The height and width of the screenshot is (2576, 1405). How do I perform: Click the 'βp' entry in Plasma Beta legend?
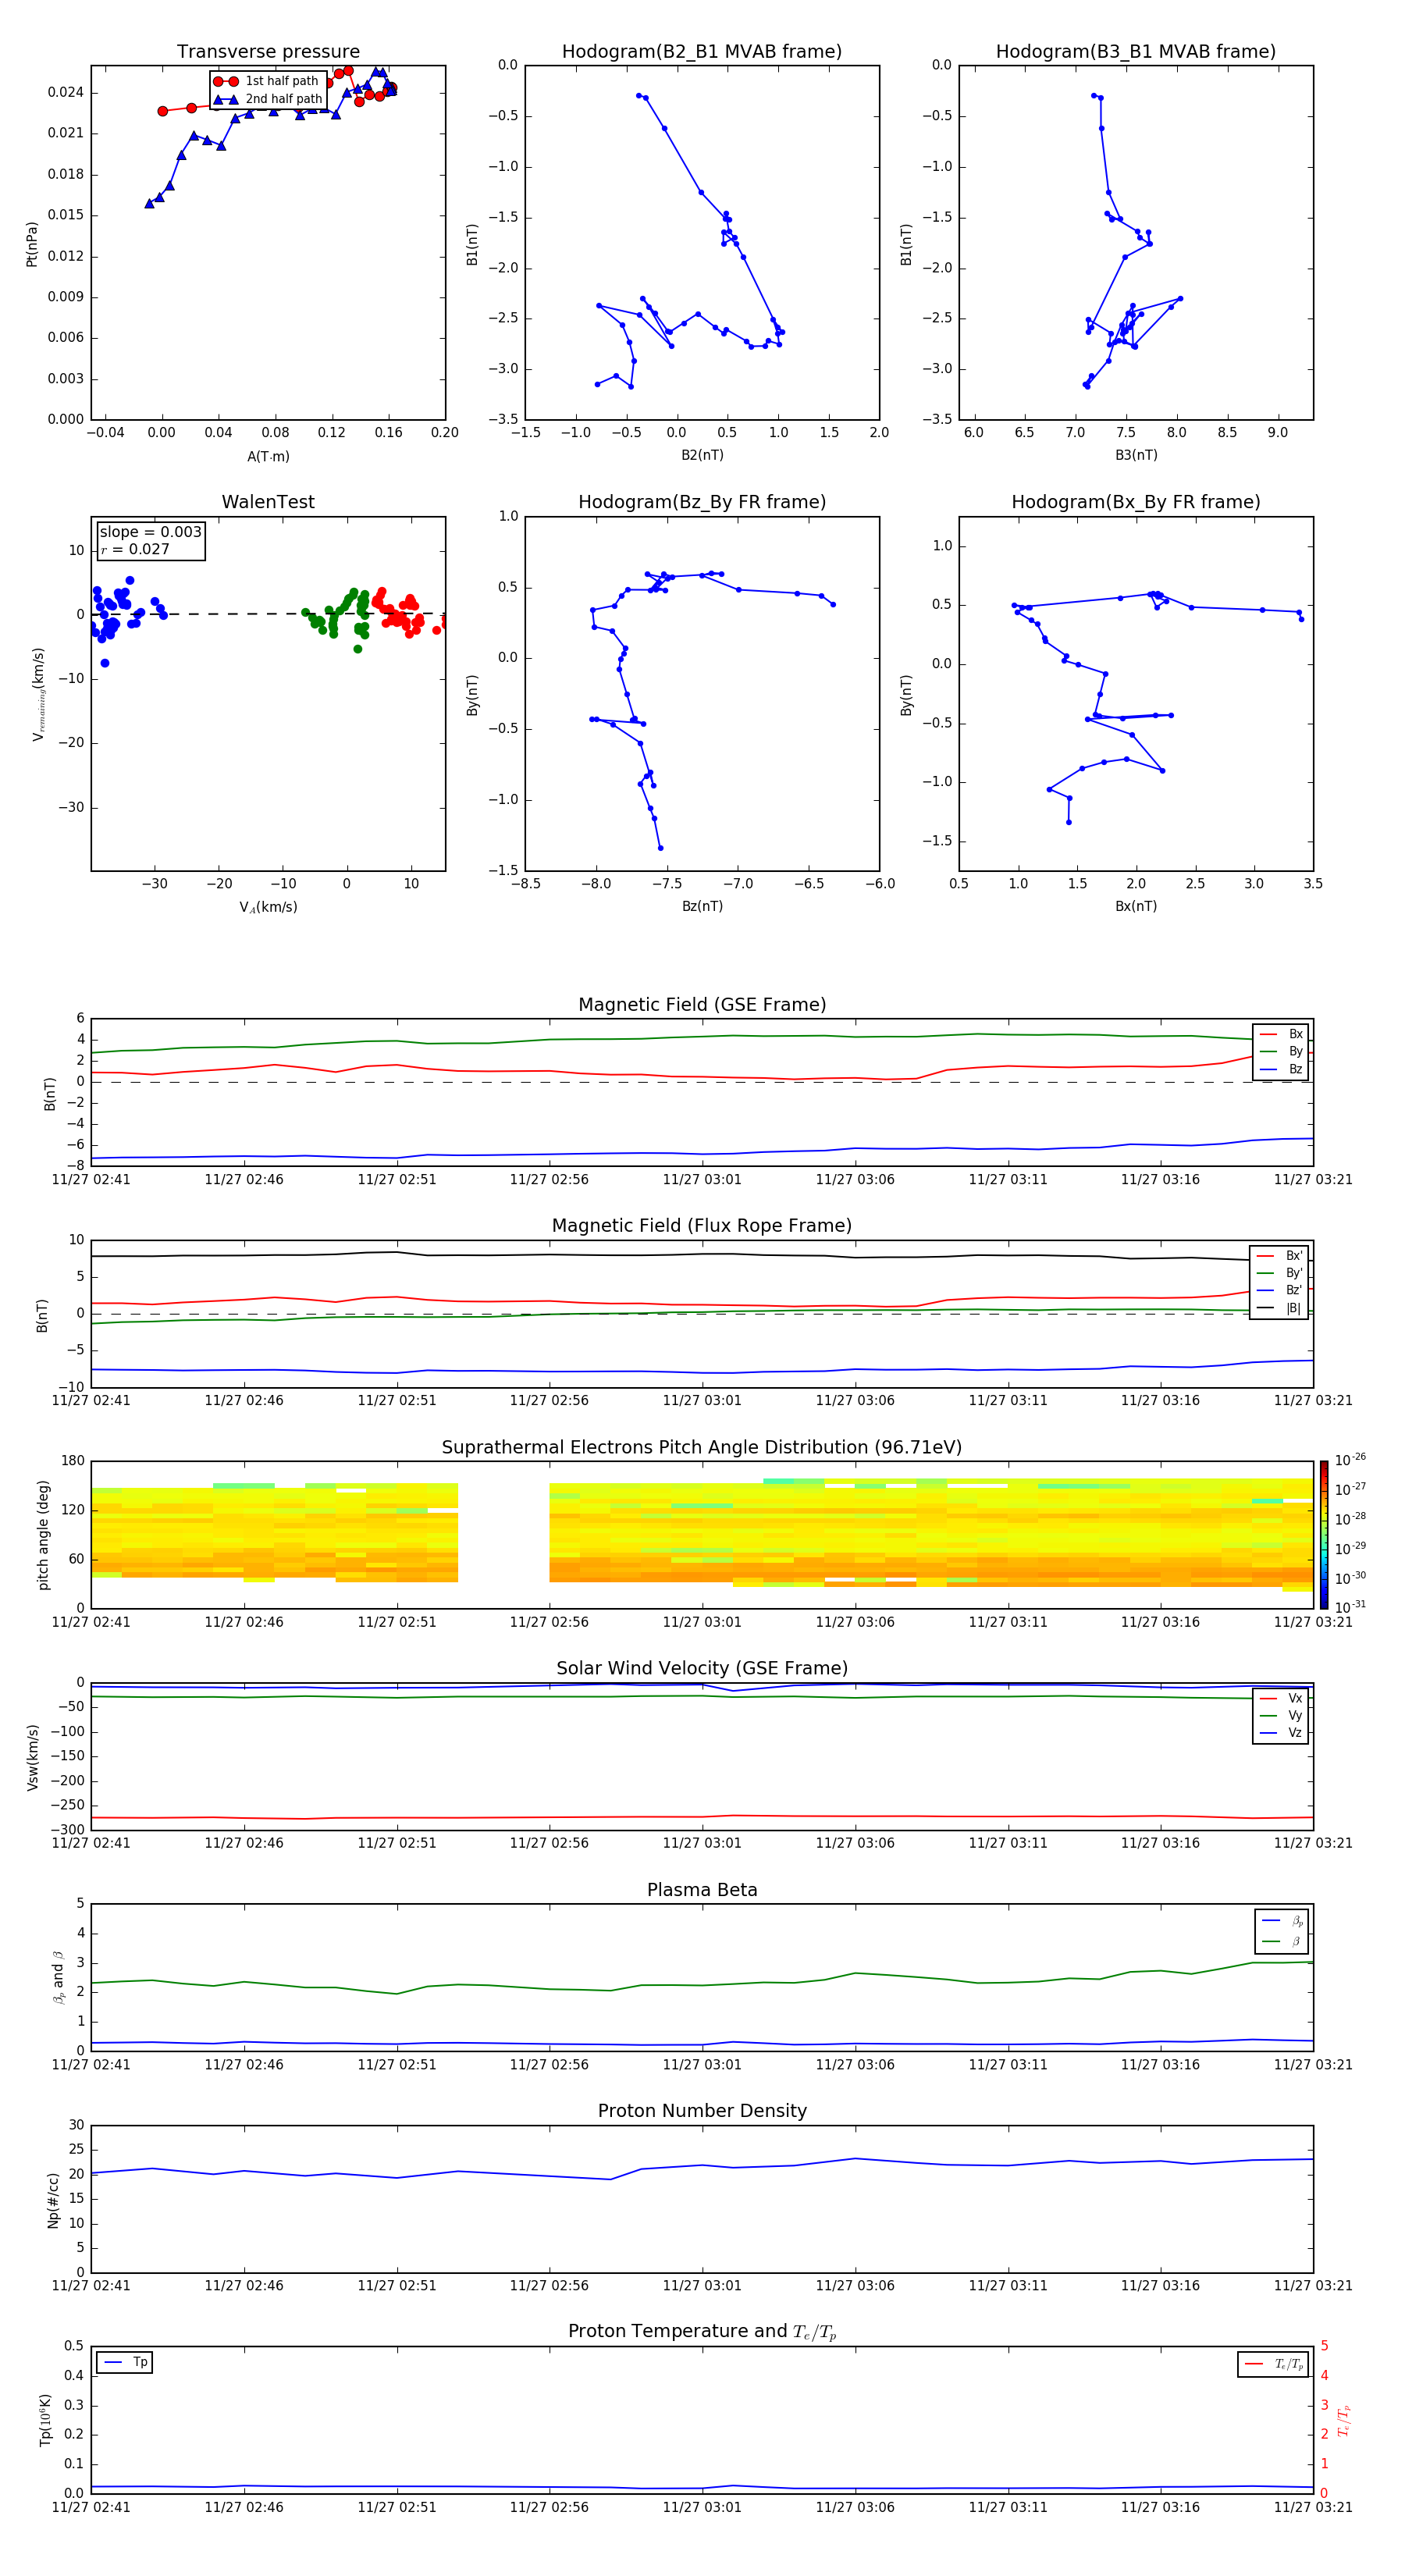pyautogui.click(x=1282, y=1921)
